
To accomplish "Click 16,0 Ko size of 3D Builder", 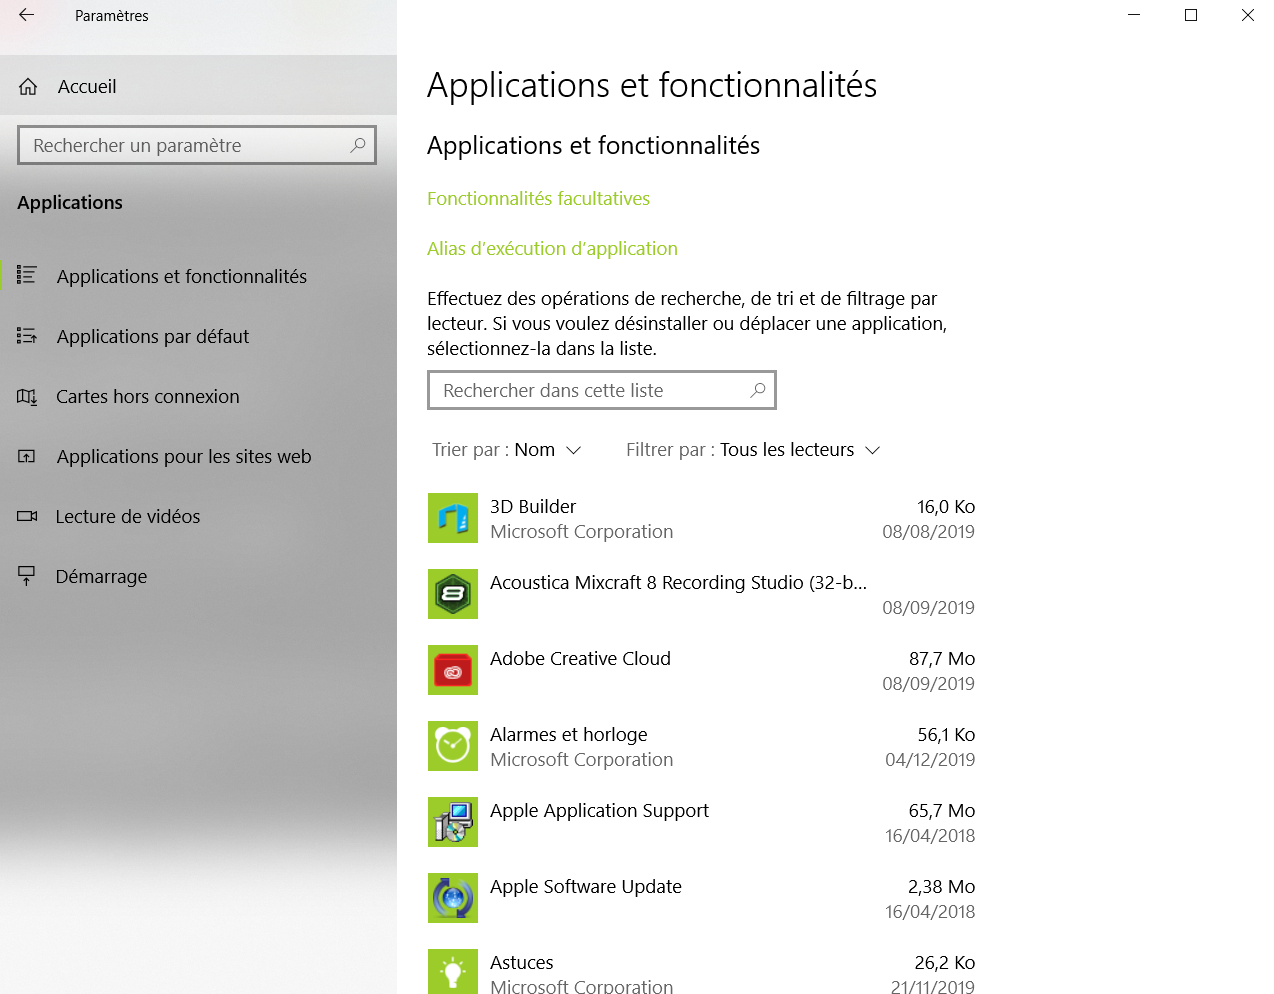I will 946,506.
